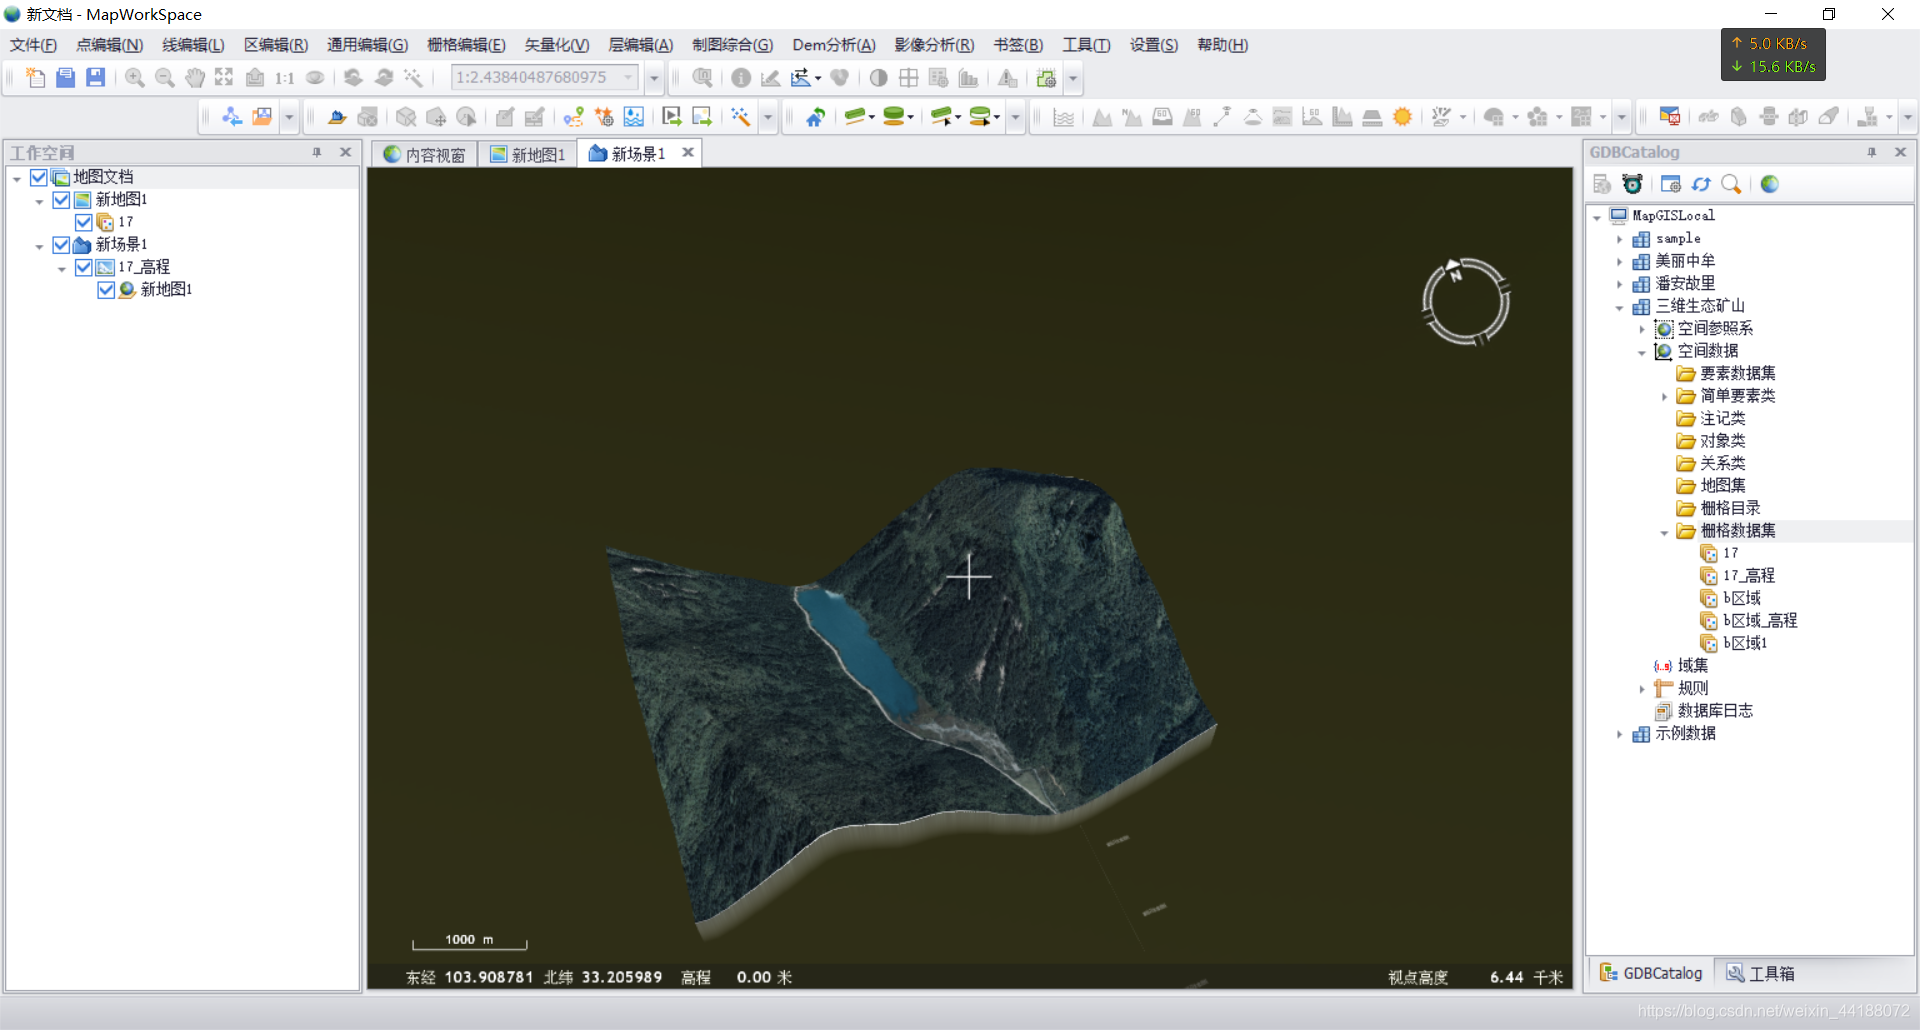
Task: Toggle the 新地图1 map checkbox under 地图文档
Action: [61, 200]
